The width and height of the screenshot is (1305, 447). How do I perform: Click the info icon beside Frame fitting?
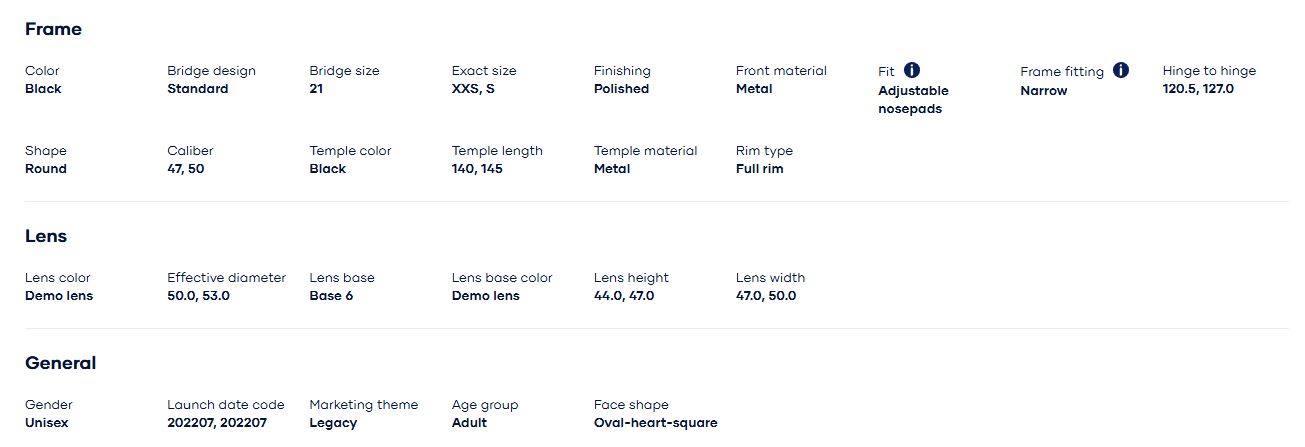tap(1121, 70)
